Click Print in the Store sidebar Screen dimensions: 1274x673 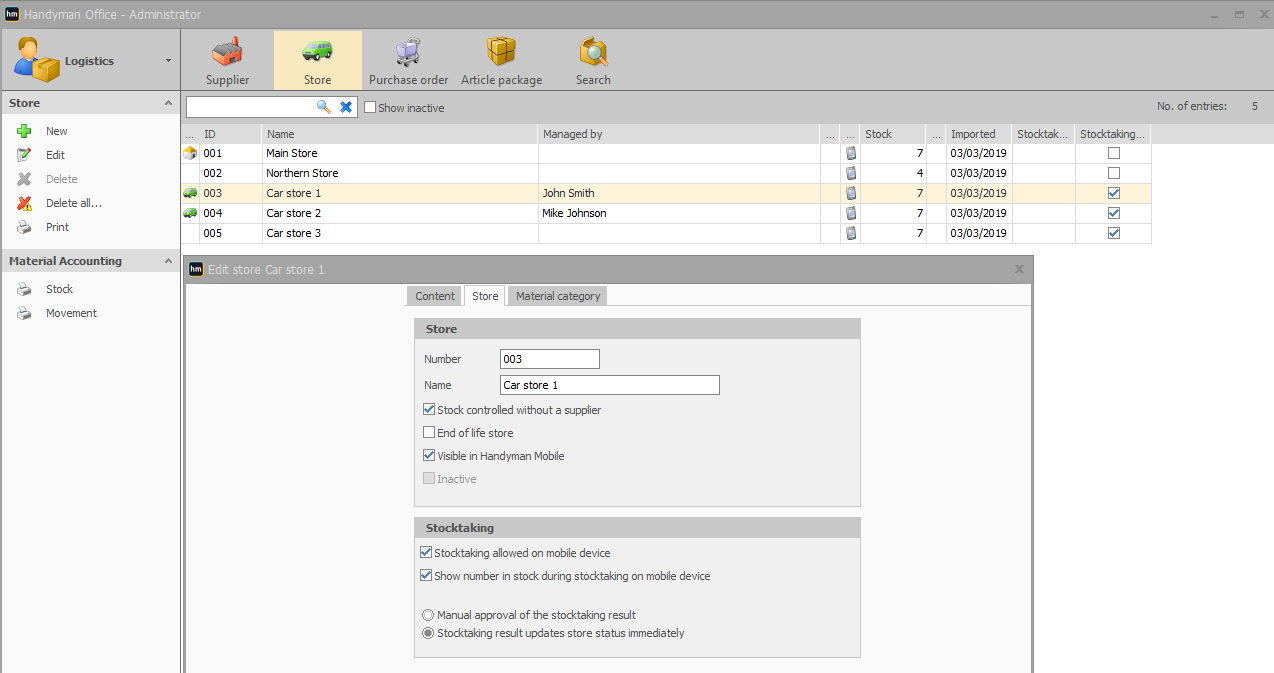(57, 227)
